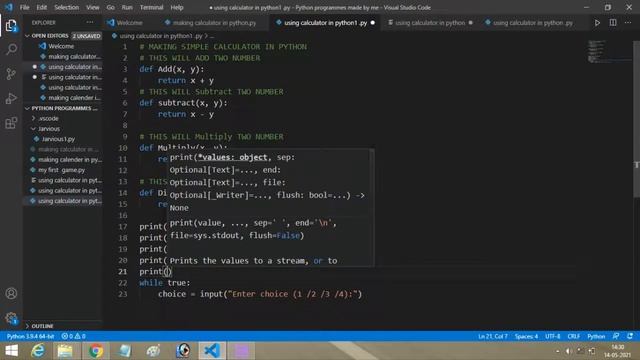The width and height of the screenshot is (640, 360).
Task: Open Run and Debug view
Action: (x=11, y=98)
